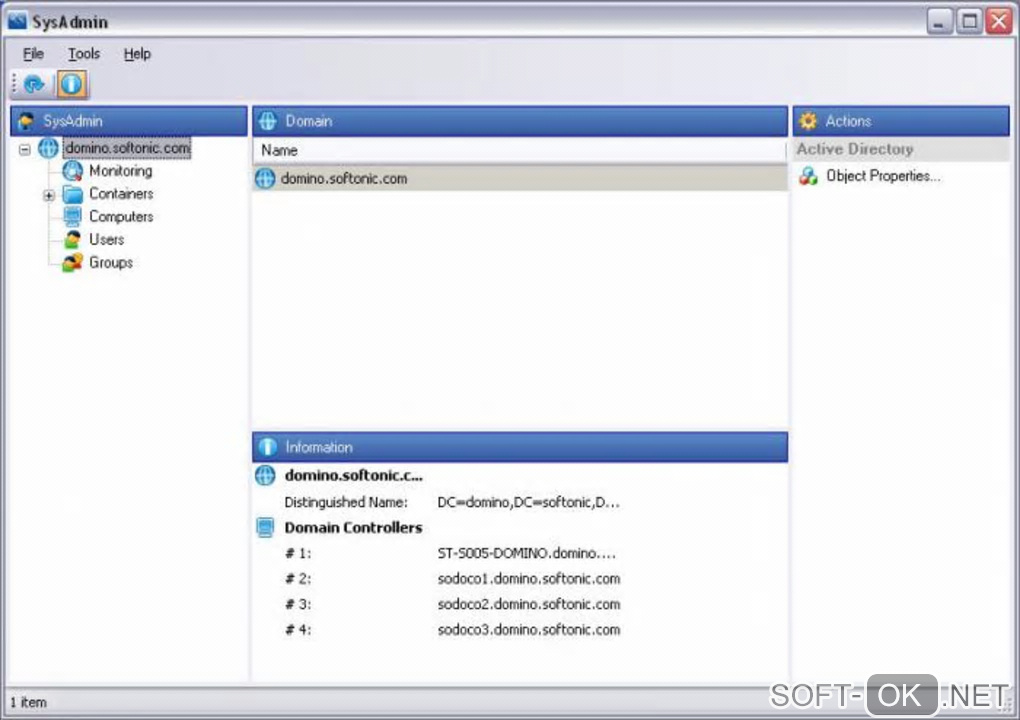Select Computers in the tree
The width and height of the screenshot is (1020, 720).
tap(121, 217)
